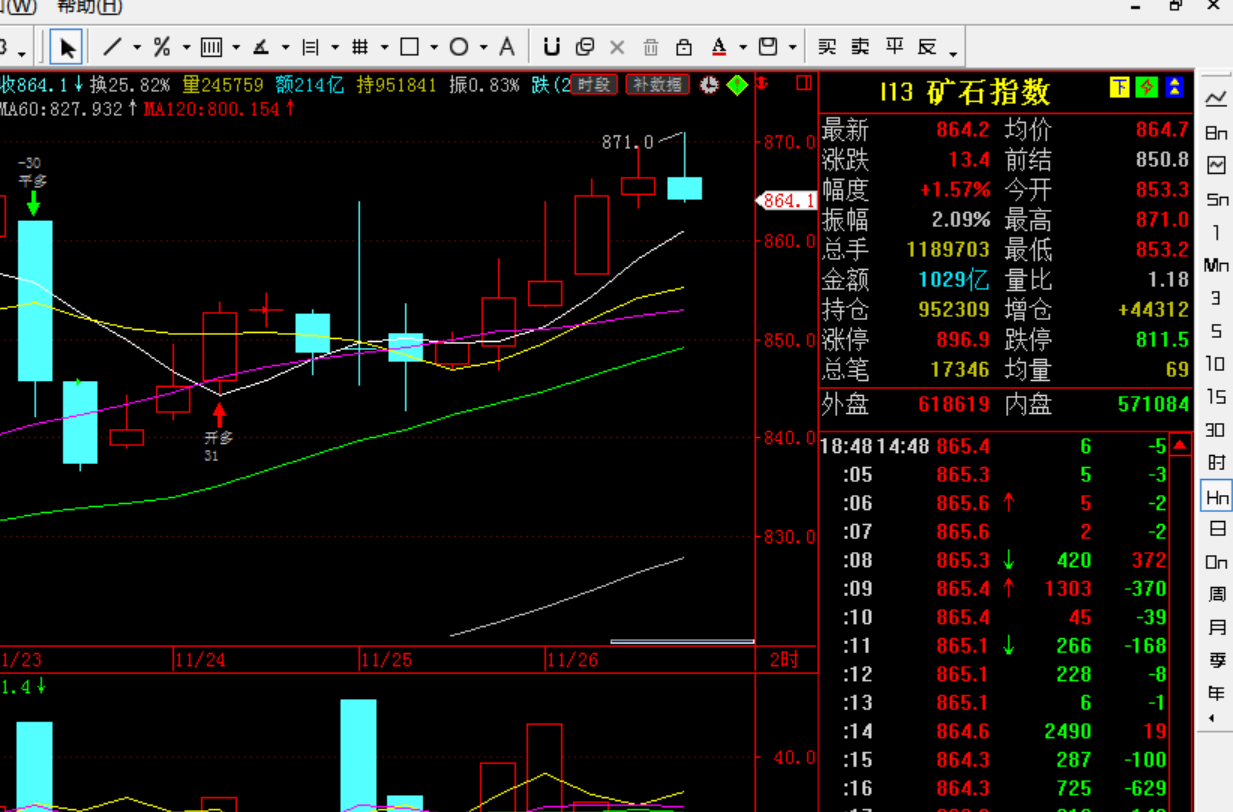Switch to the 年 (yearly) period
The height and width of the screenshot is (812, 1233).
[1216, 693]
